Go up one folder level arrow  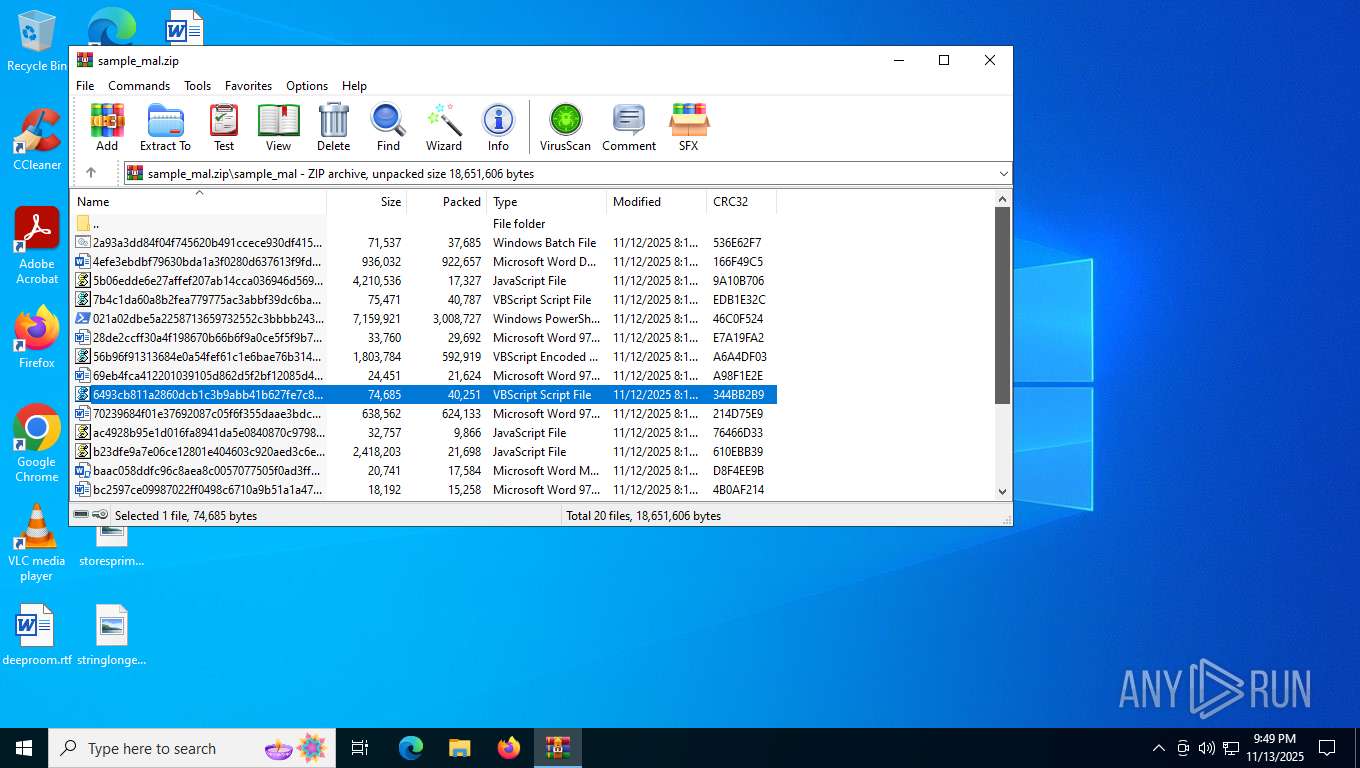(91, 173)
